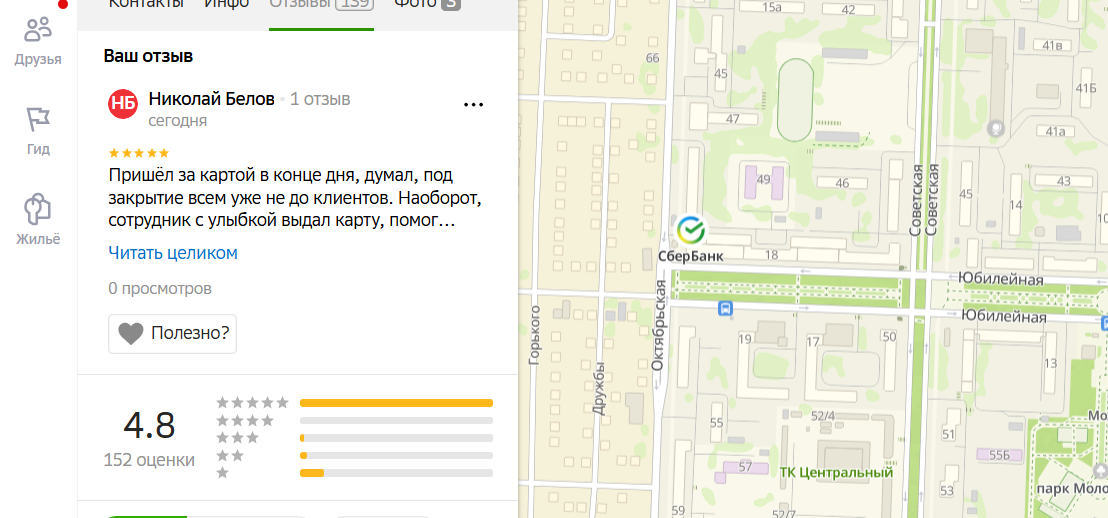Switch to the Контакты tab
1108x518 pixels.
[x=146, y=4]
